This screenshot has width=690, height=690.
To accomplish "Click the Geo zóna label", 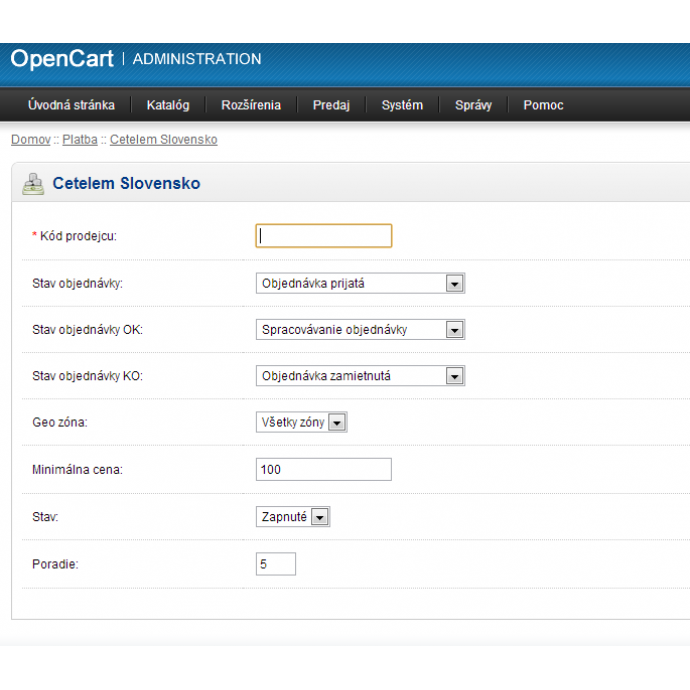I will (60, 422).
